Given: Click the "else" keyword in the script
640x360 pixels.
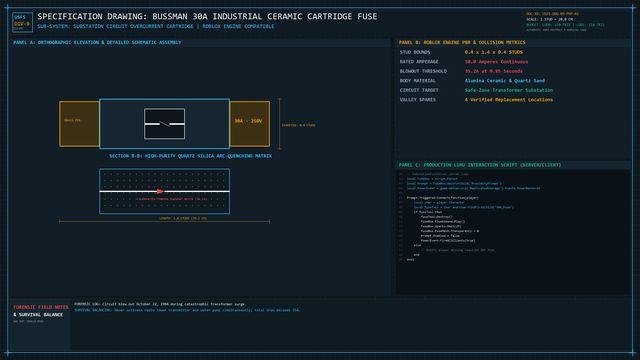Looking at the screenshot, I should point(417,245).
